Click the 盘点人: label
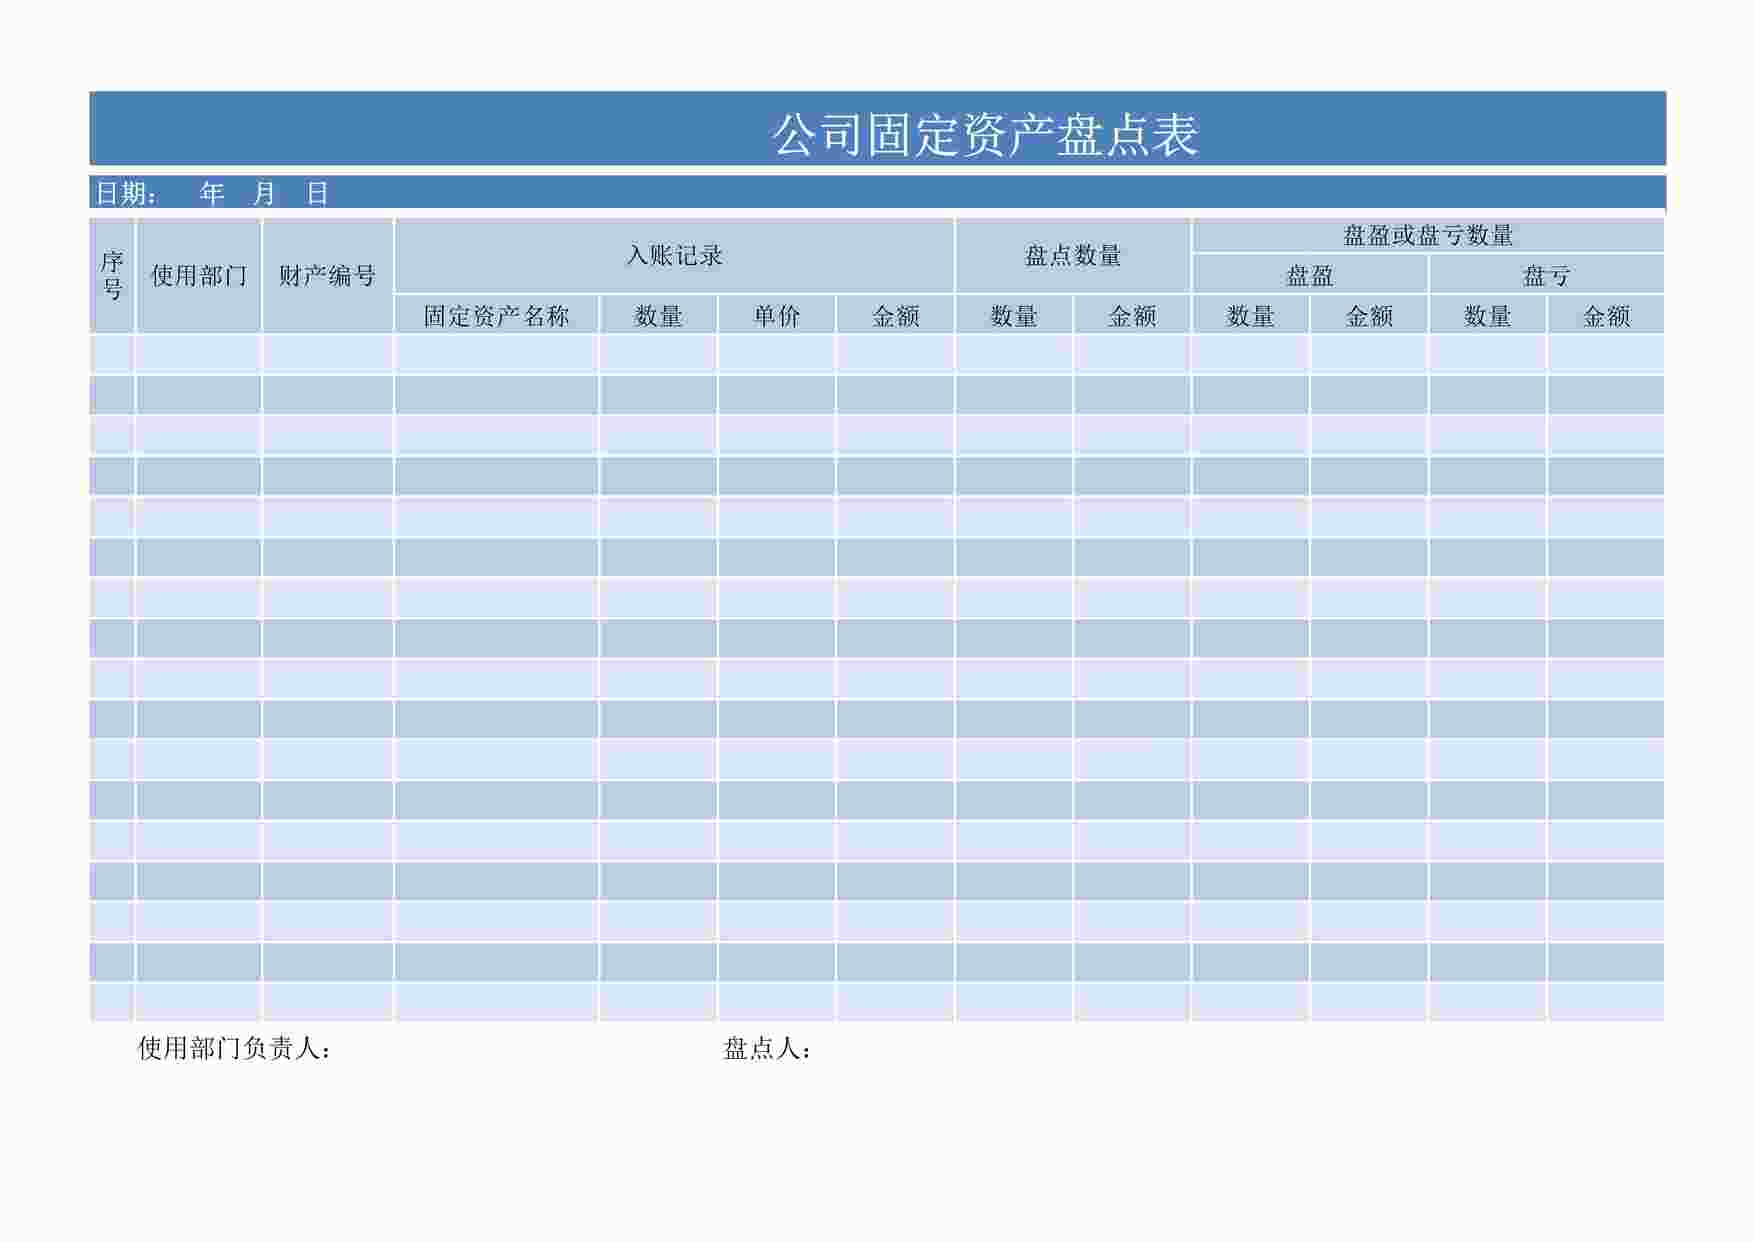The height and width of the screenshot is (1242, 1754). click(767, 1048)
